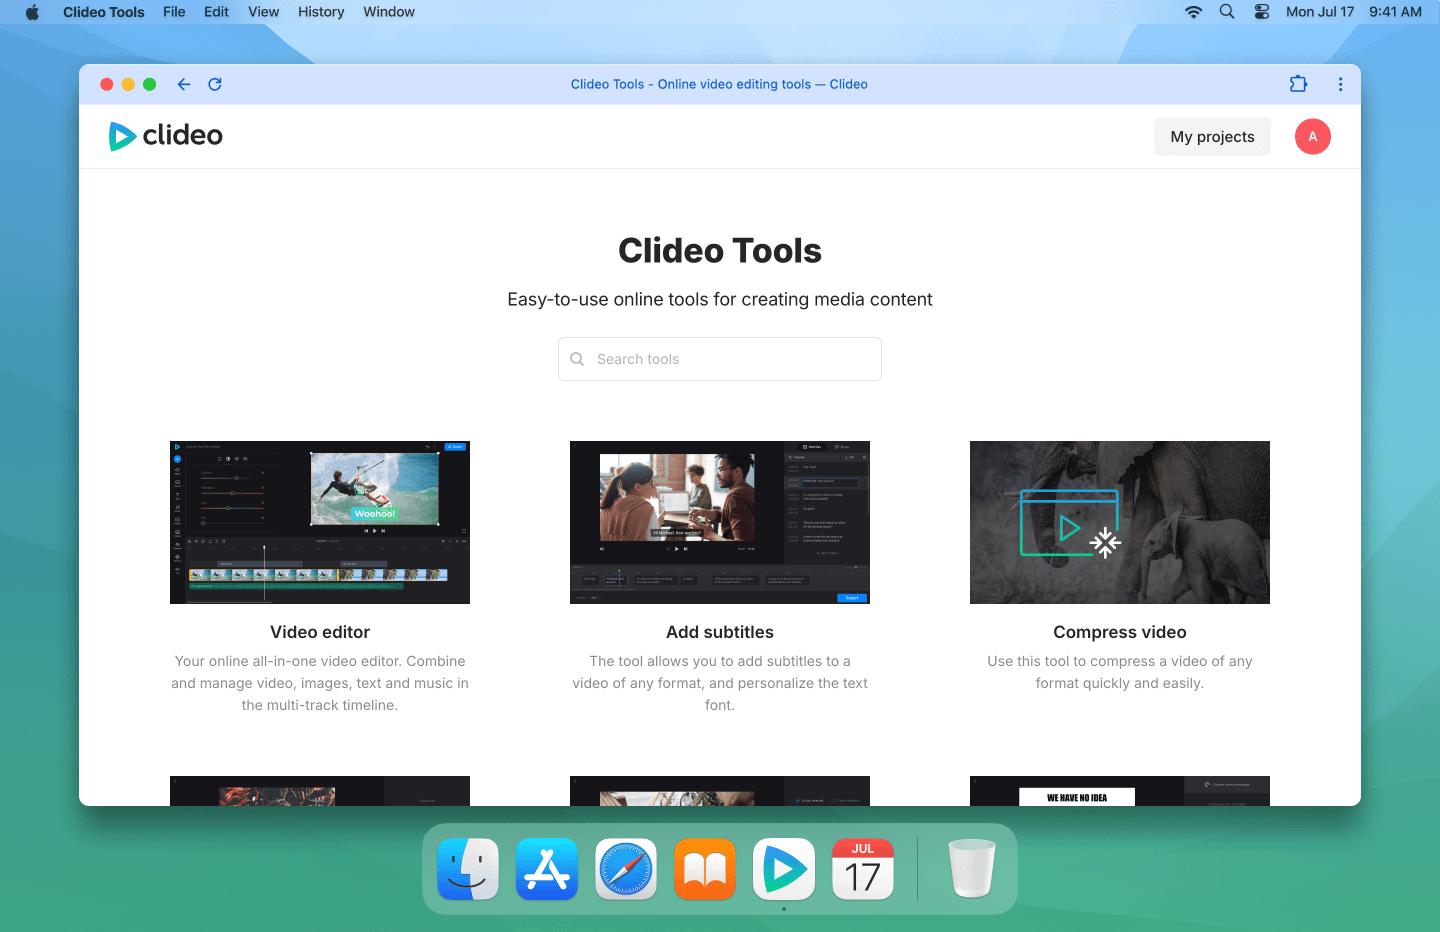Screen dimensions: 1440x932
Task: Open the three-dot browser menu
Action: [x=1340, y=84]
